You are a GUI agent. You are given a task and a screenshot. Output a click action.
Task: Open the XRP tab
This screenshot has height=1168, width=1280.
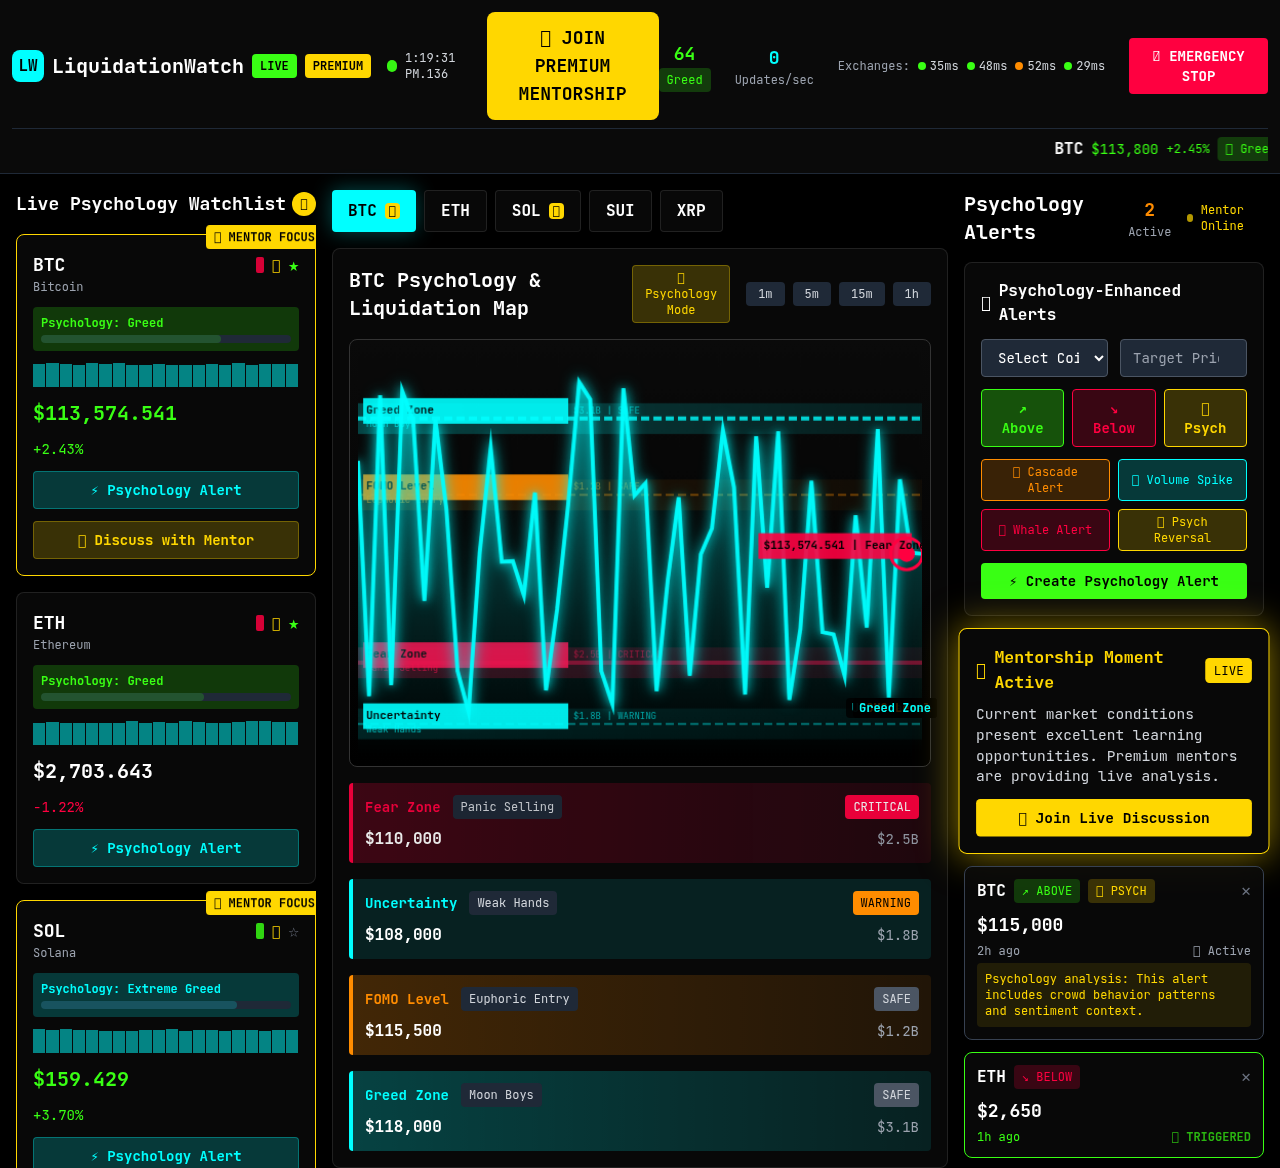click(691, 211)
